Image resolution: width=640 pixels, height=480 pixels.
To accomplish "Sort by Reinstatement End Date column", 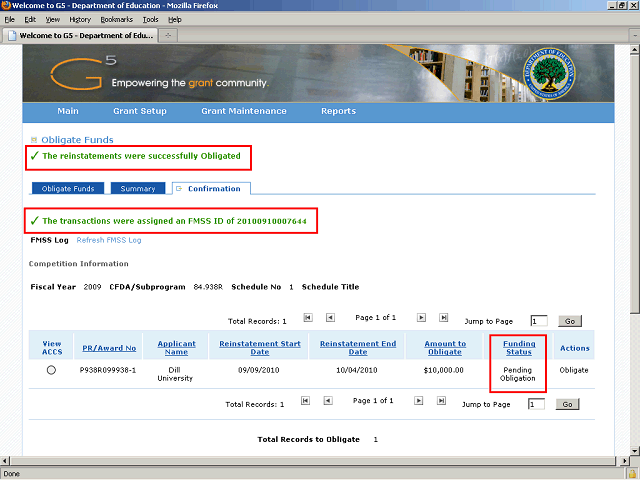I will (358, 348).
